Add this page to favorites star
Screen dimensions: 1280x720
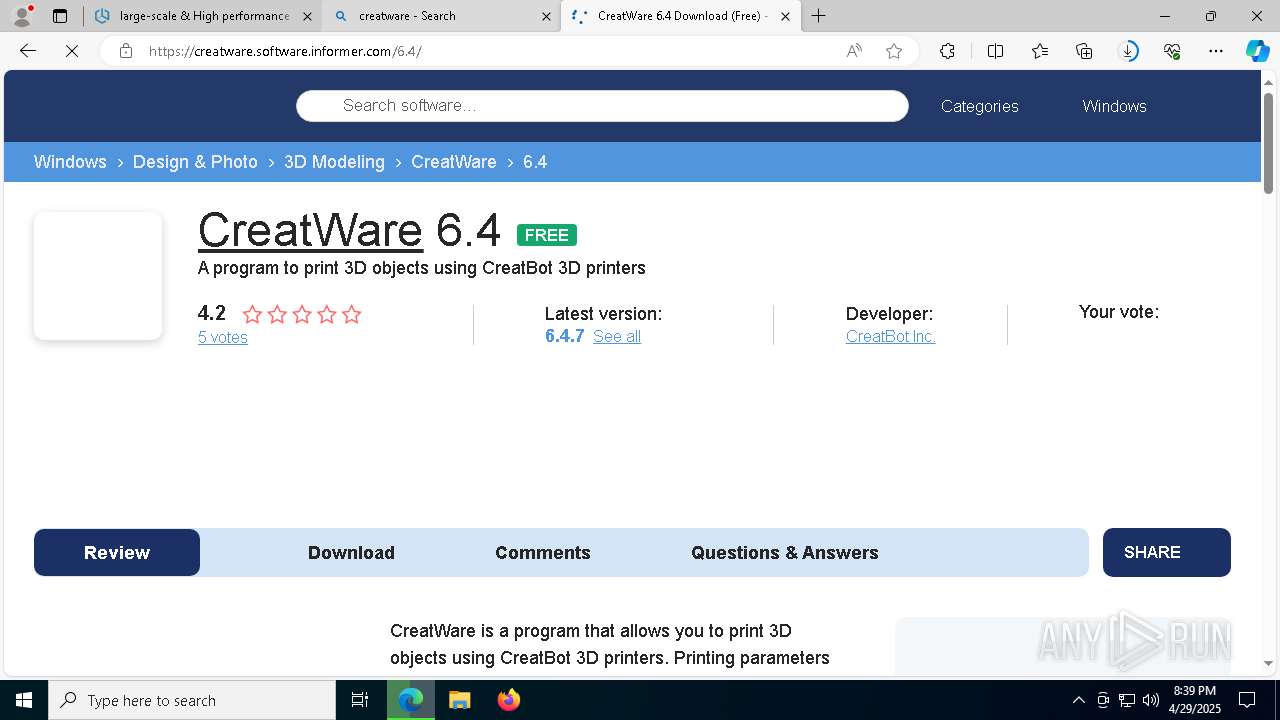pos(894,51)
